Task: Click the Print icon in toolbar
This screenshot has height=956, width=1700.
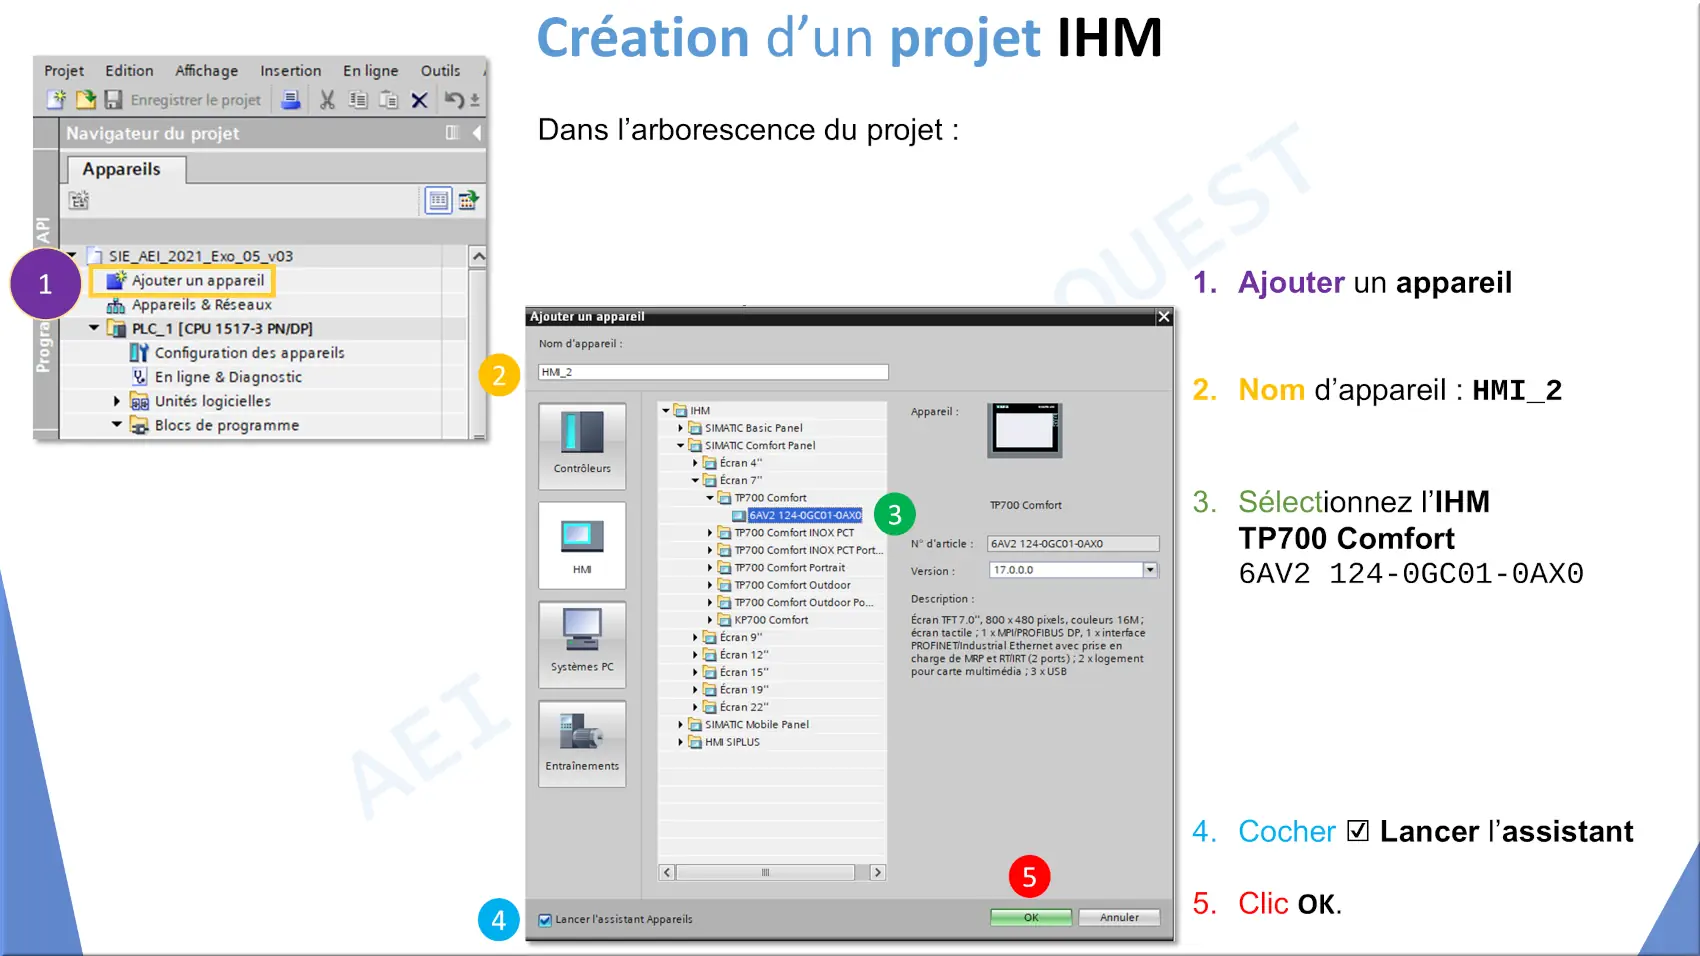Action: click(290, 100)
